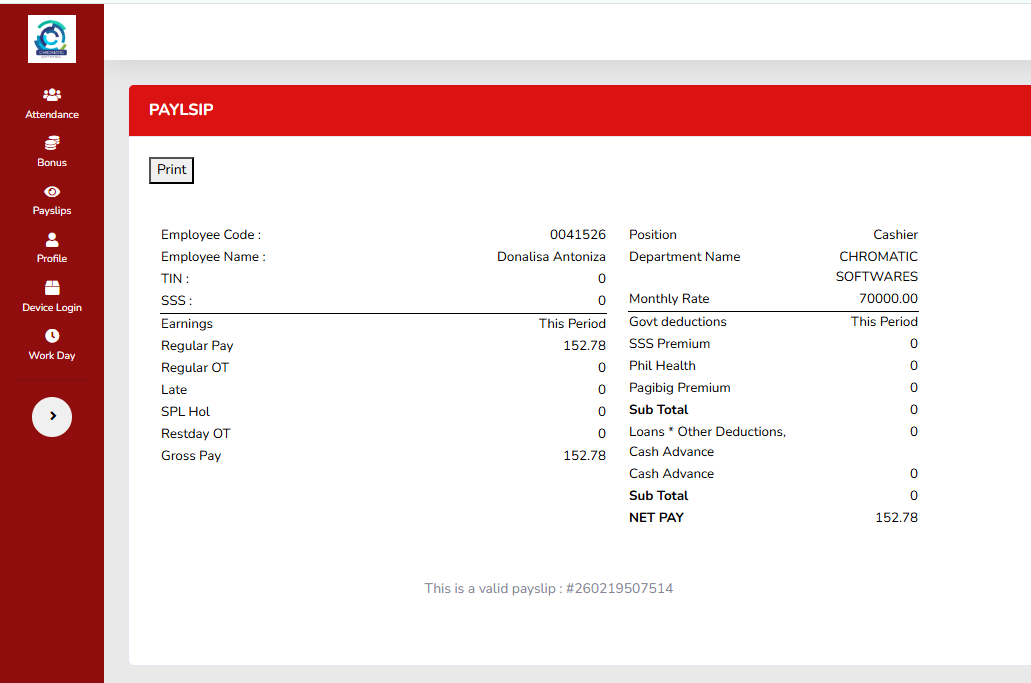Click the Restday OT label

[x=195, y=434]
